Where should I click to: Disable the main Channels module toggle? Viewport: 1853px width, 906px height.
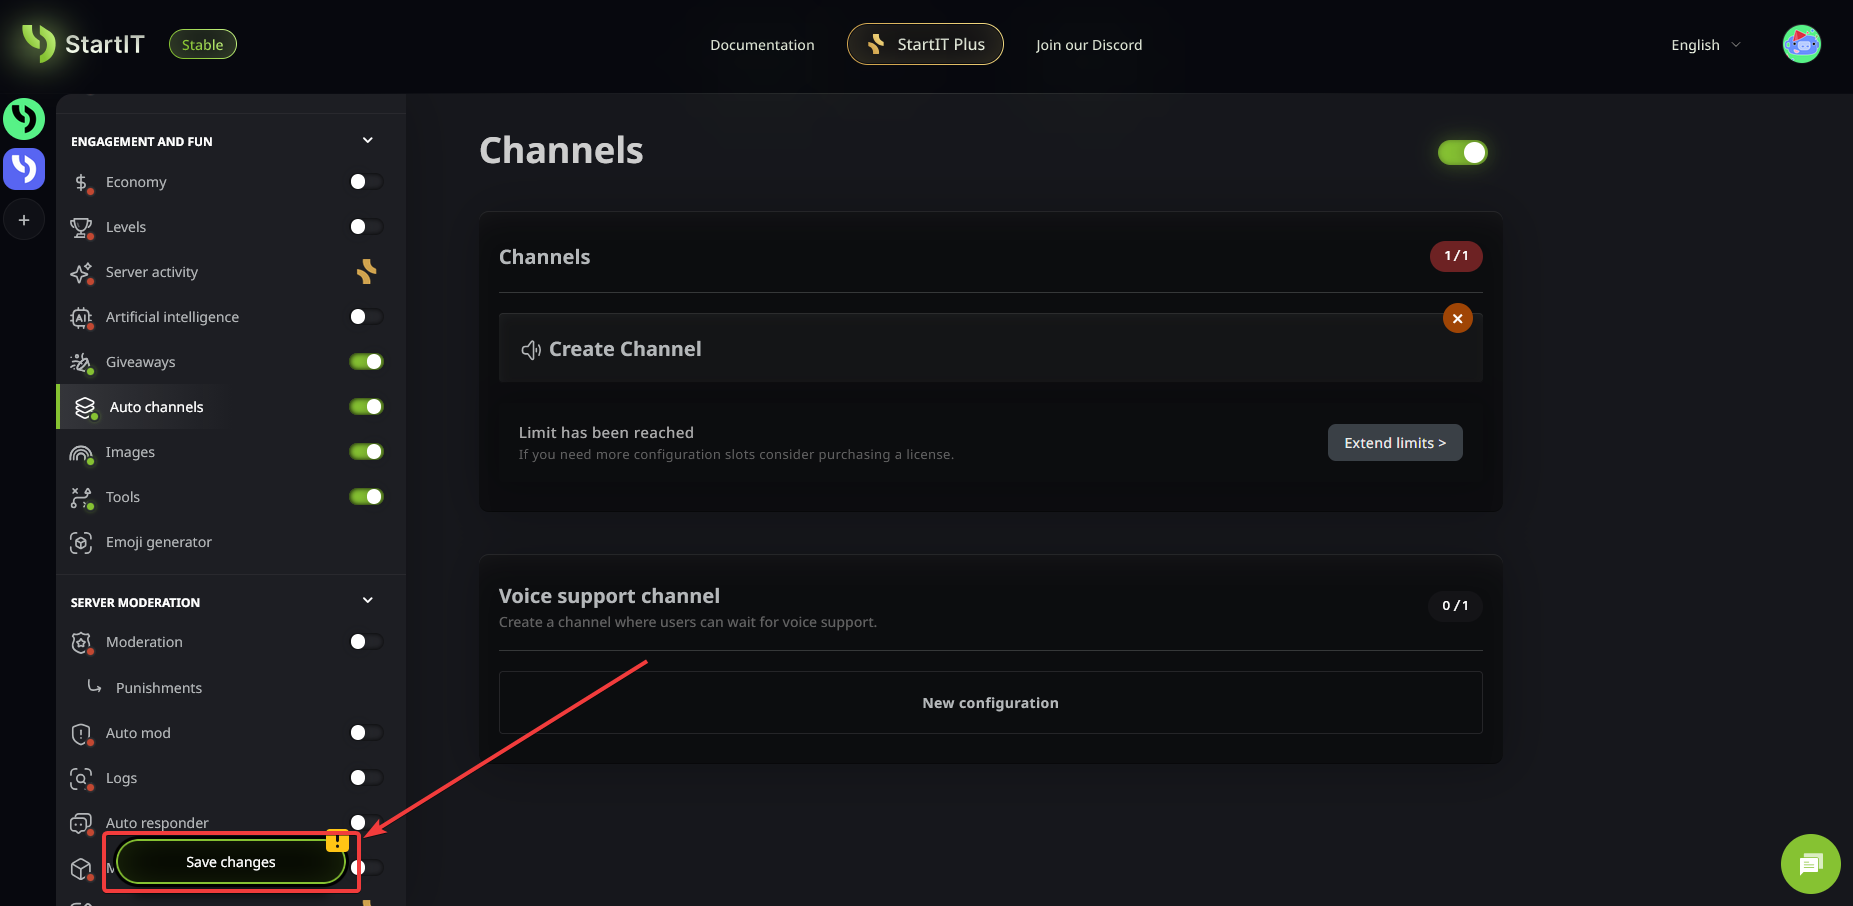tap(1462, 152)
